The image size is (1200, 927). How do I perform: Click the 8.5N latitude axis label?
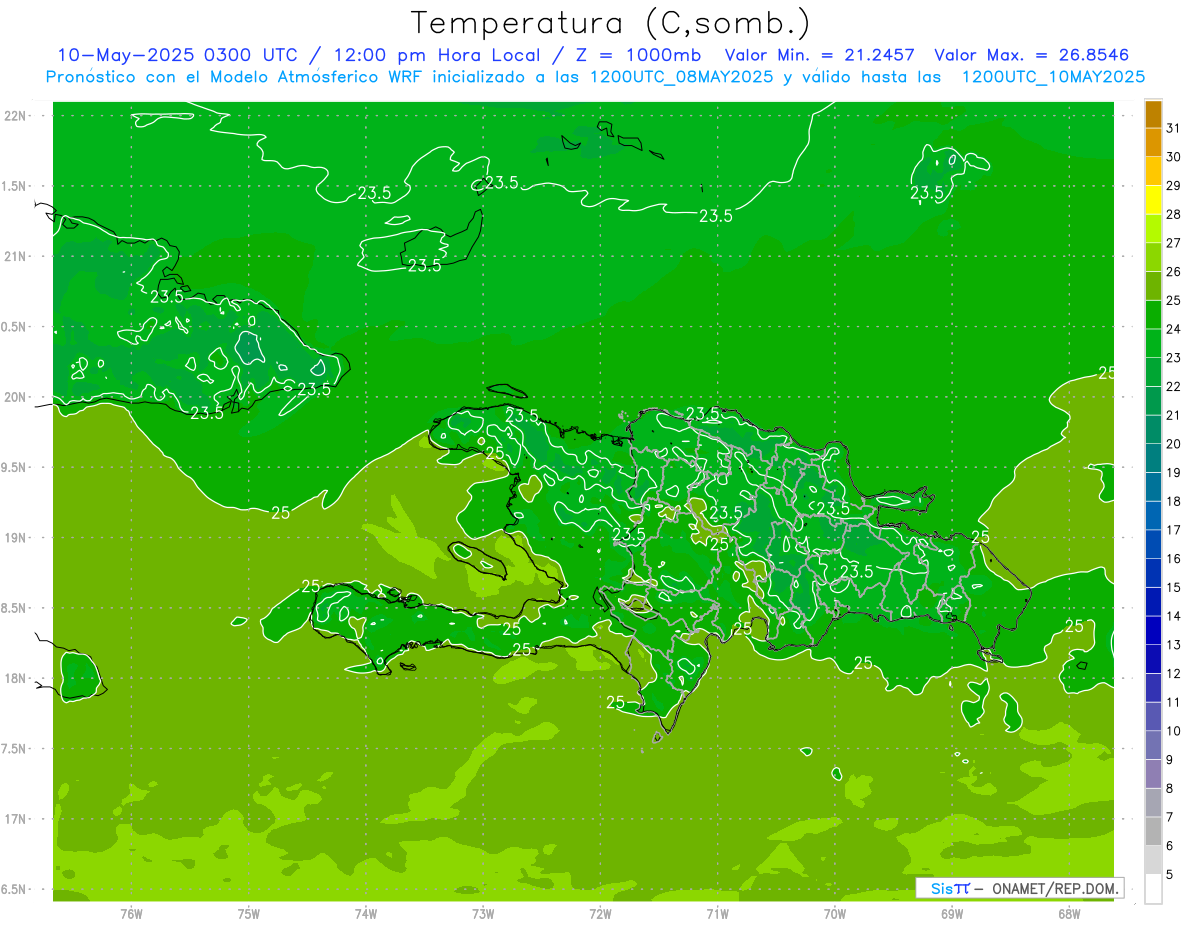pos(15,608)
